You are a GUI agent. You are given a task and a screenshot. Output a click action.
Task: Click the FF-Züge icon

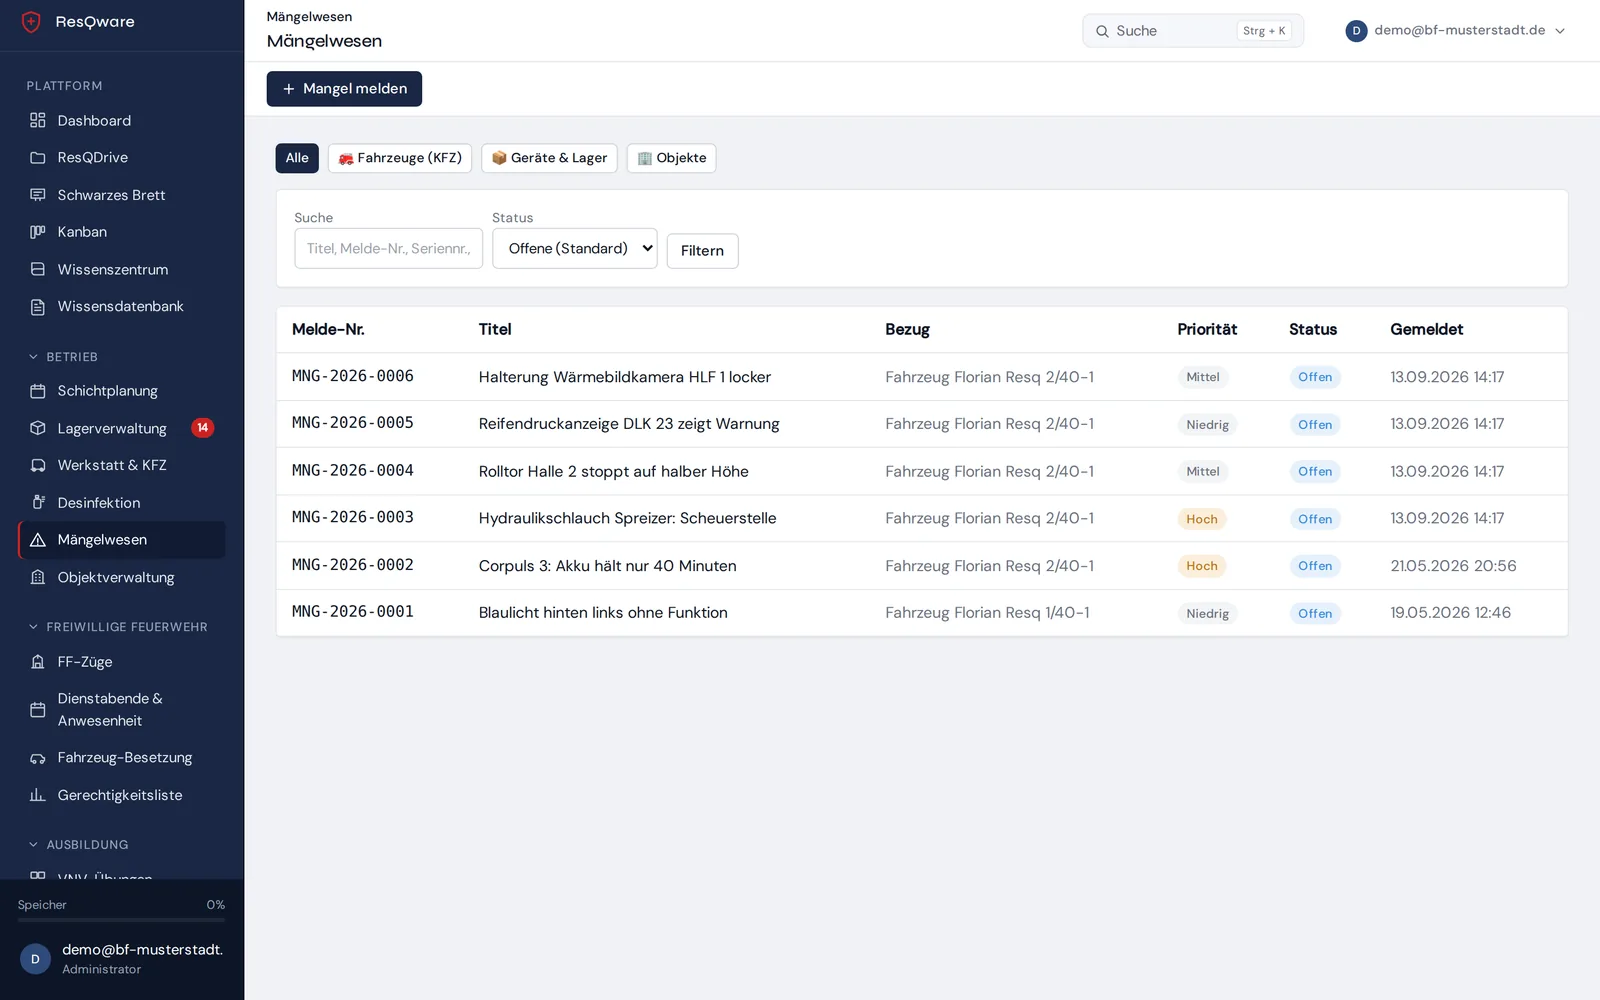point(38,662)
